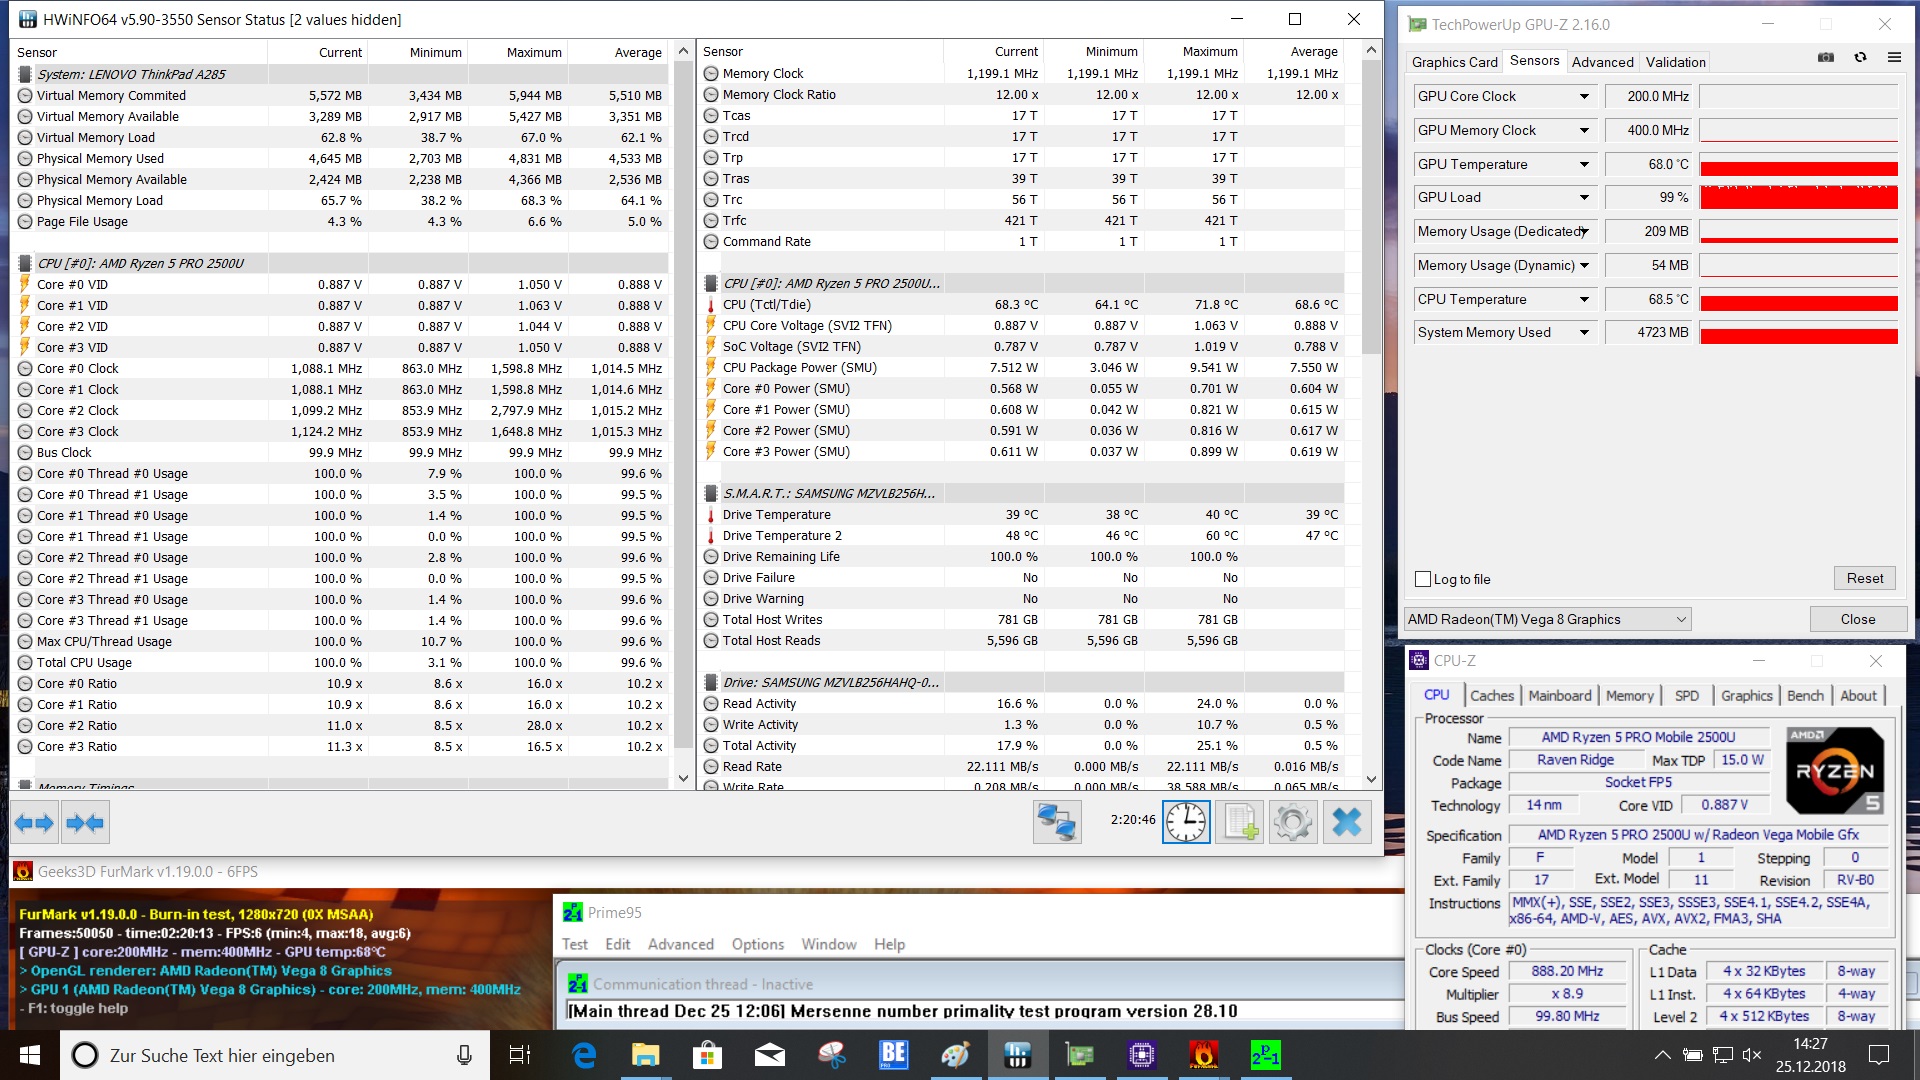Click the logging document-plus icon in HWiNFO
Viewport: 1920px width, 1080px height.
pyautogui.click(x=1240, y=823)
